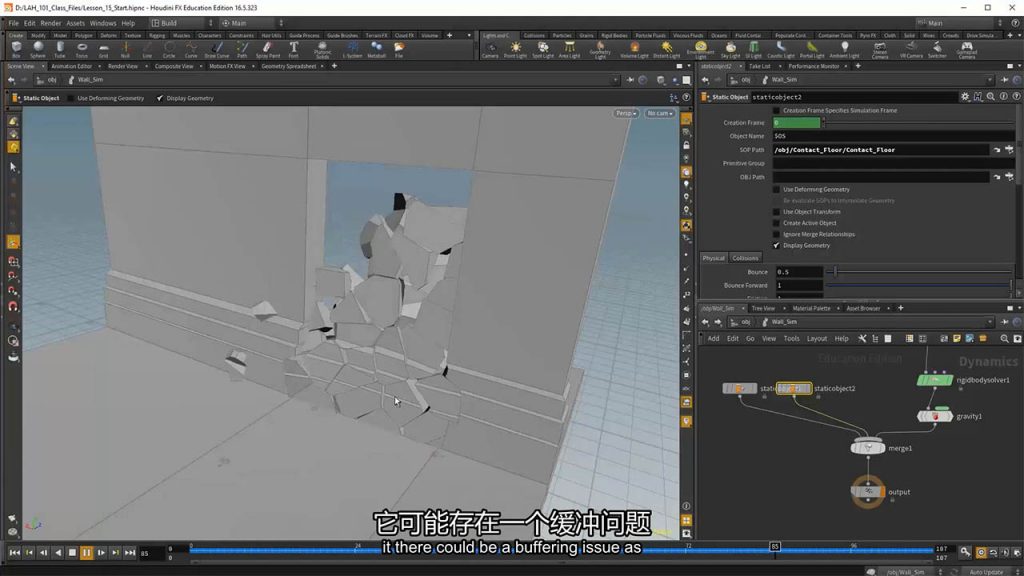Open the network editor Layout menu

(x=816, y=338)
